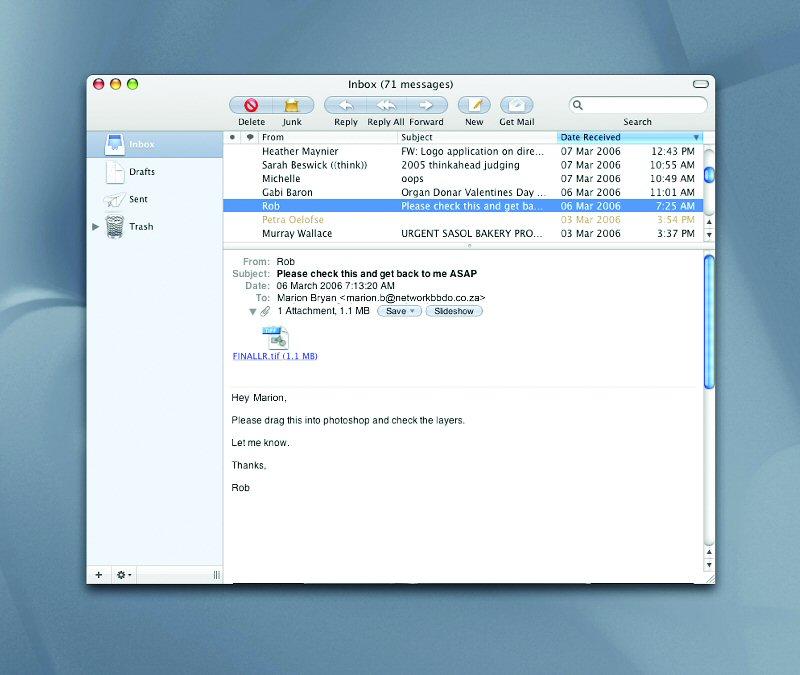Mark message as Junk

(x=292, y=105)
